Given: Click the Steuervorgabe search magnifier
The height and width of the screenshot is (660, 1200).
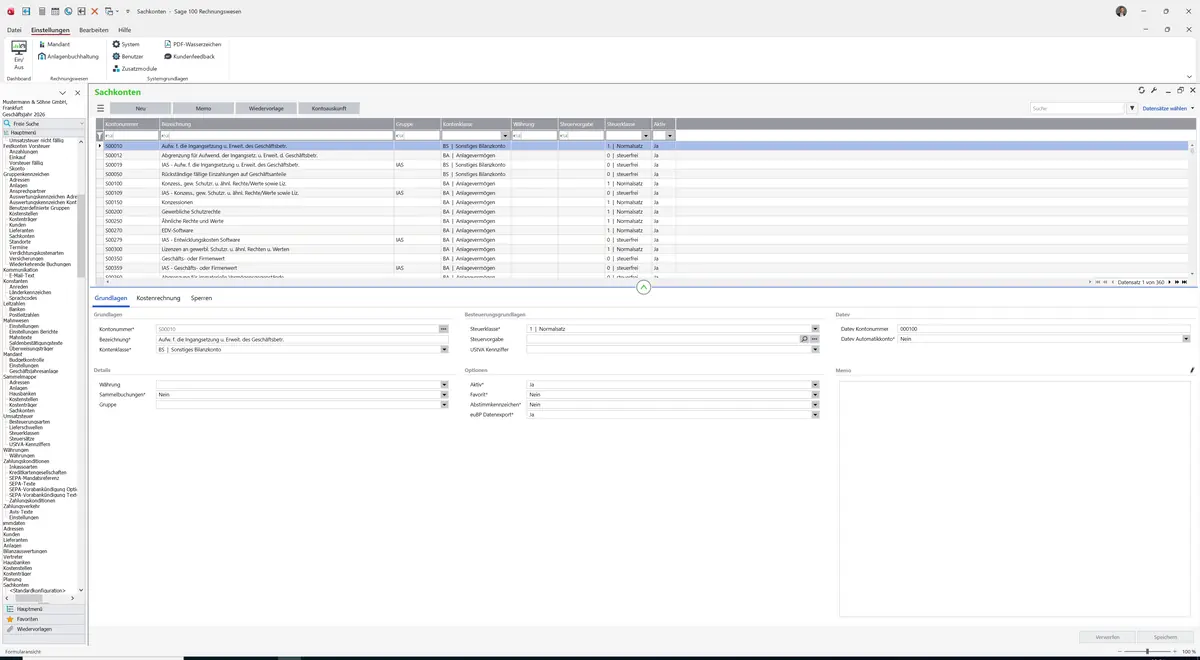Looking at the screenshot, I should click(804, 339).
